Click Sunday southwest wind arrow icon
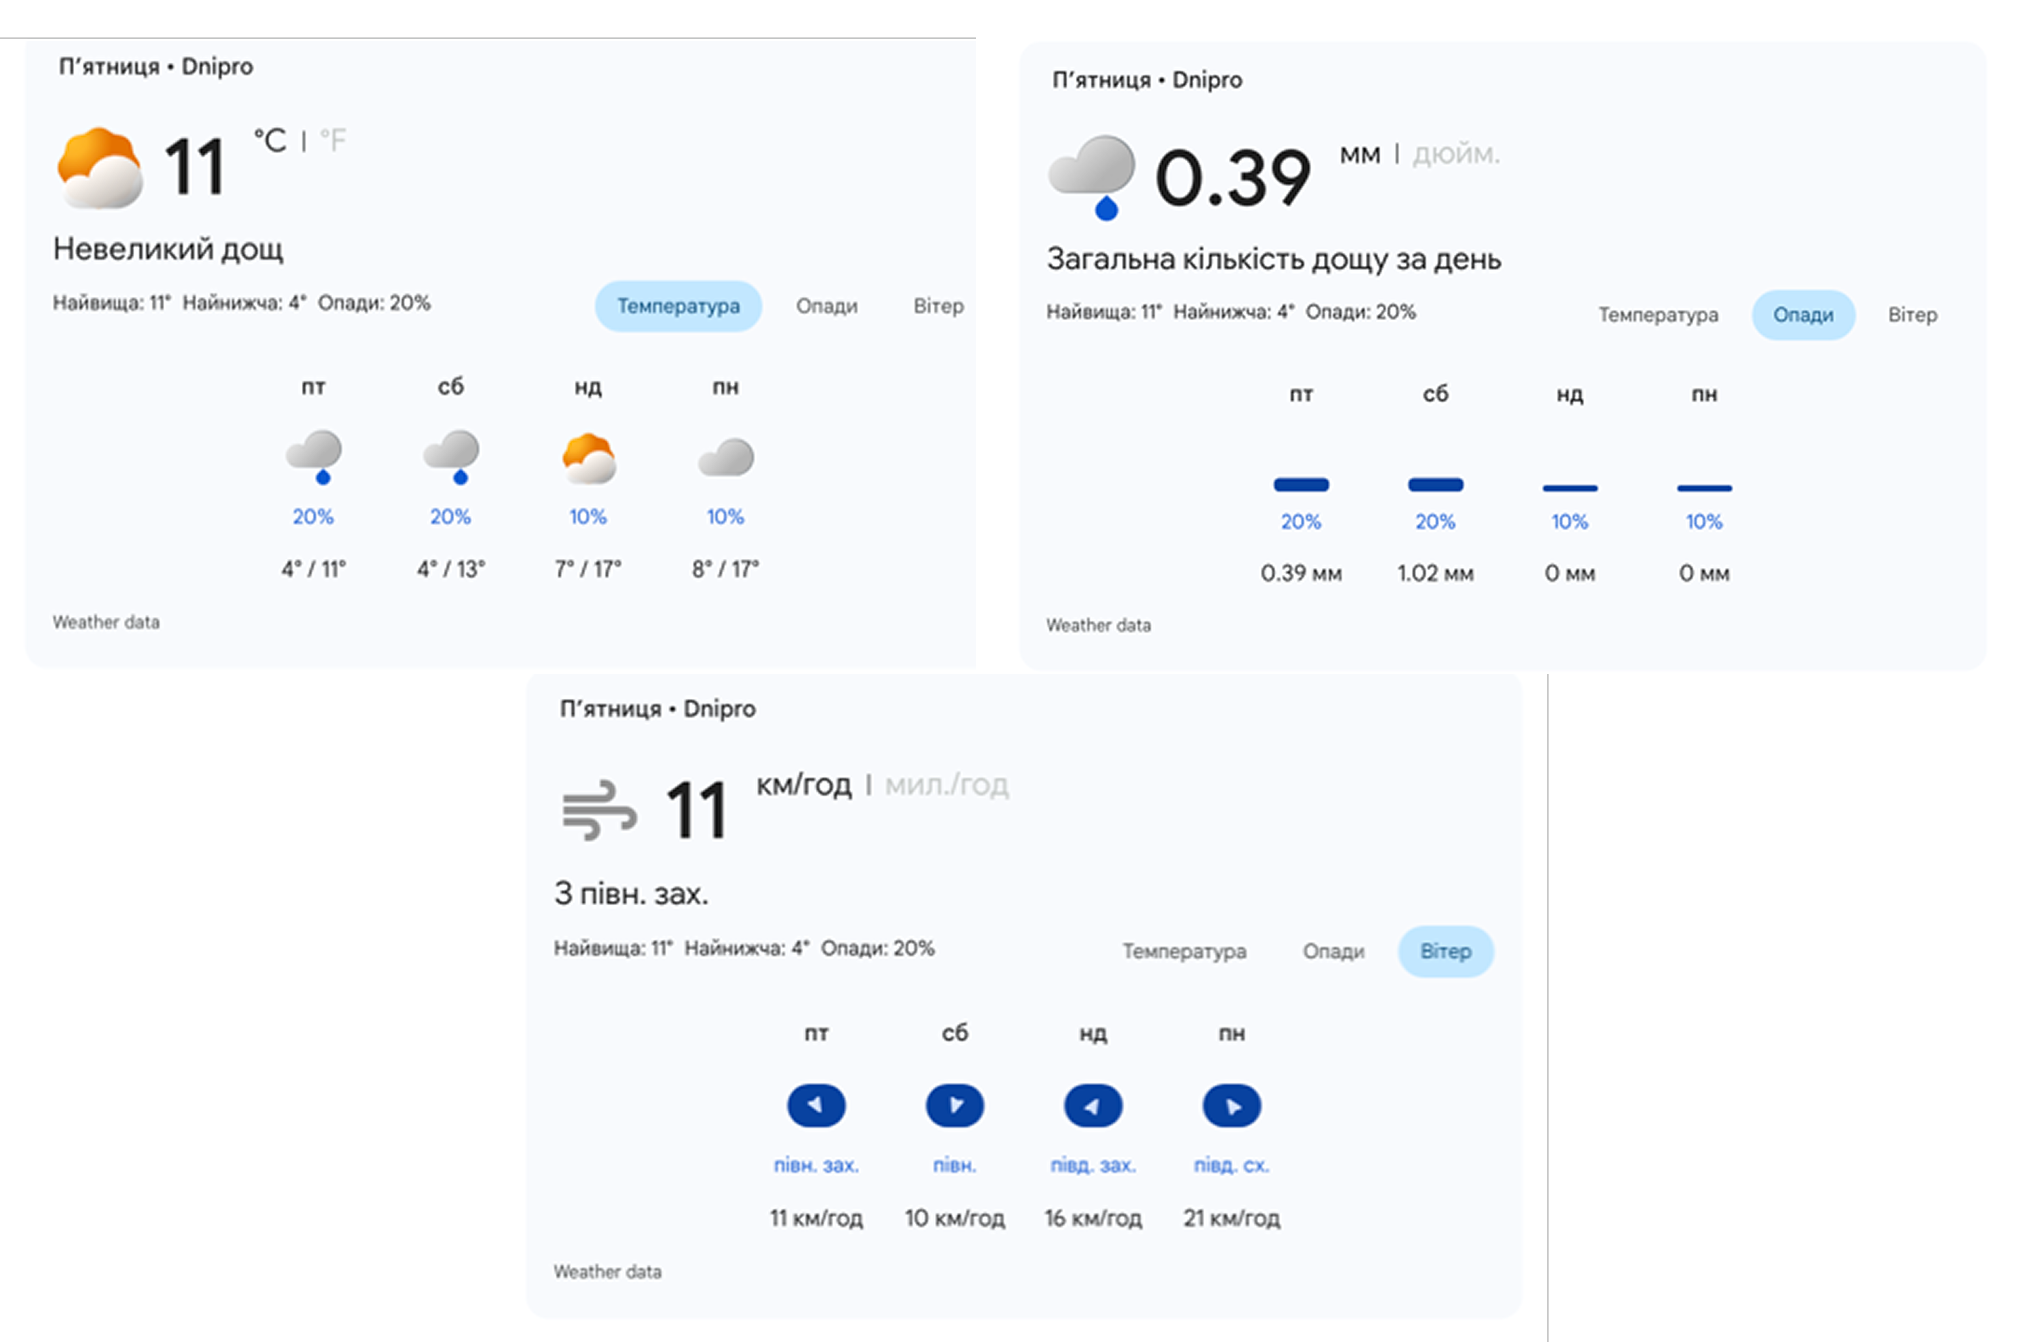This screenshot has width=2018, height=1342. [x=1092, y=1105]
